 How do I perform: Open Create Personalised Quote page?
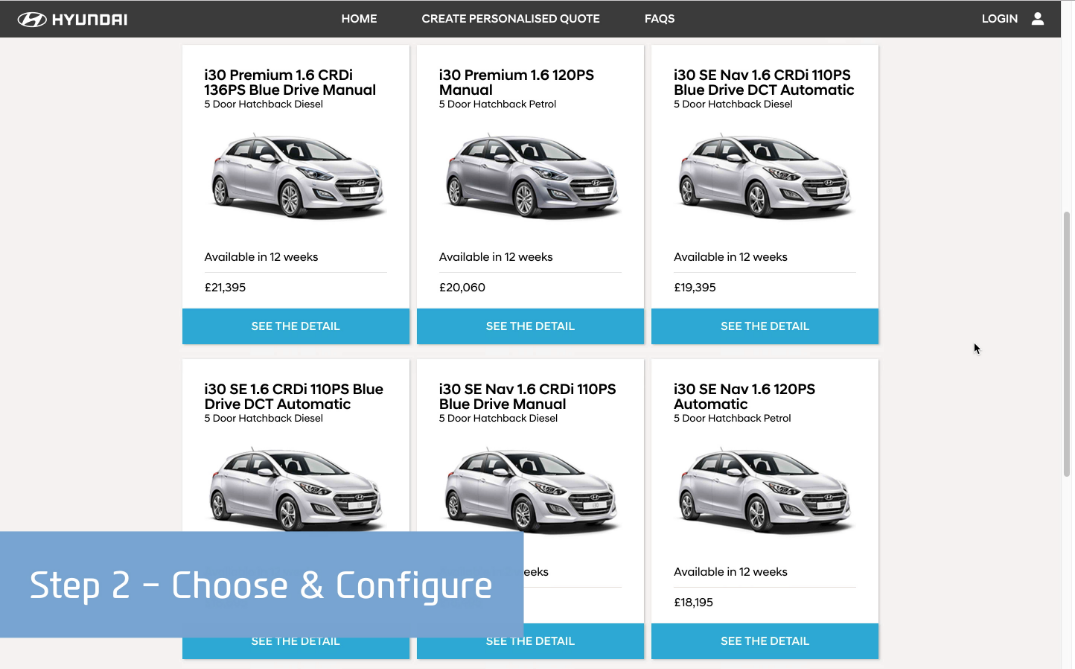(x=510, y=19)
